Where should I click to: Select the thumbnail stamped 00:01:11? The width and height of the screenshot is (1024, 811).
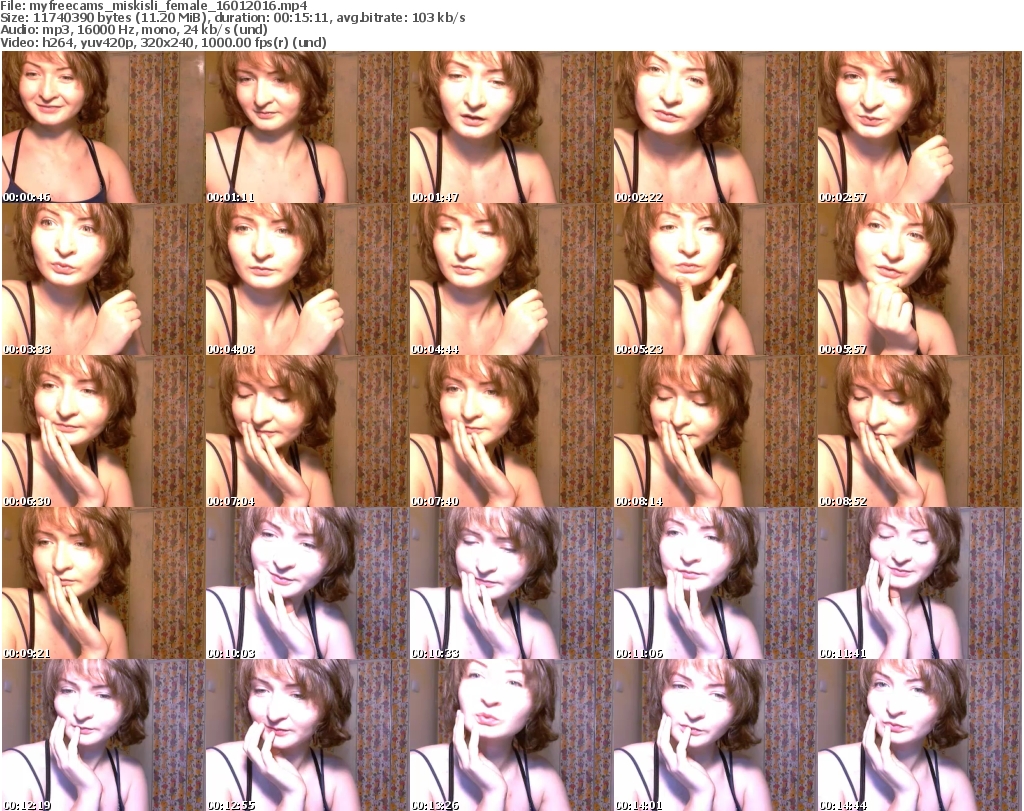307,127
